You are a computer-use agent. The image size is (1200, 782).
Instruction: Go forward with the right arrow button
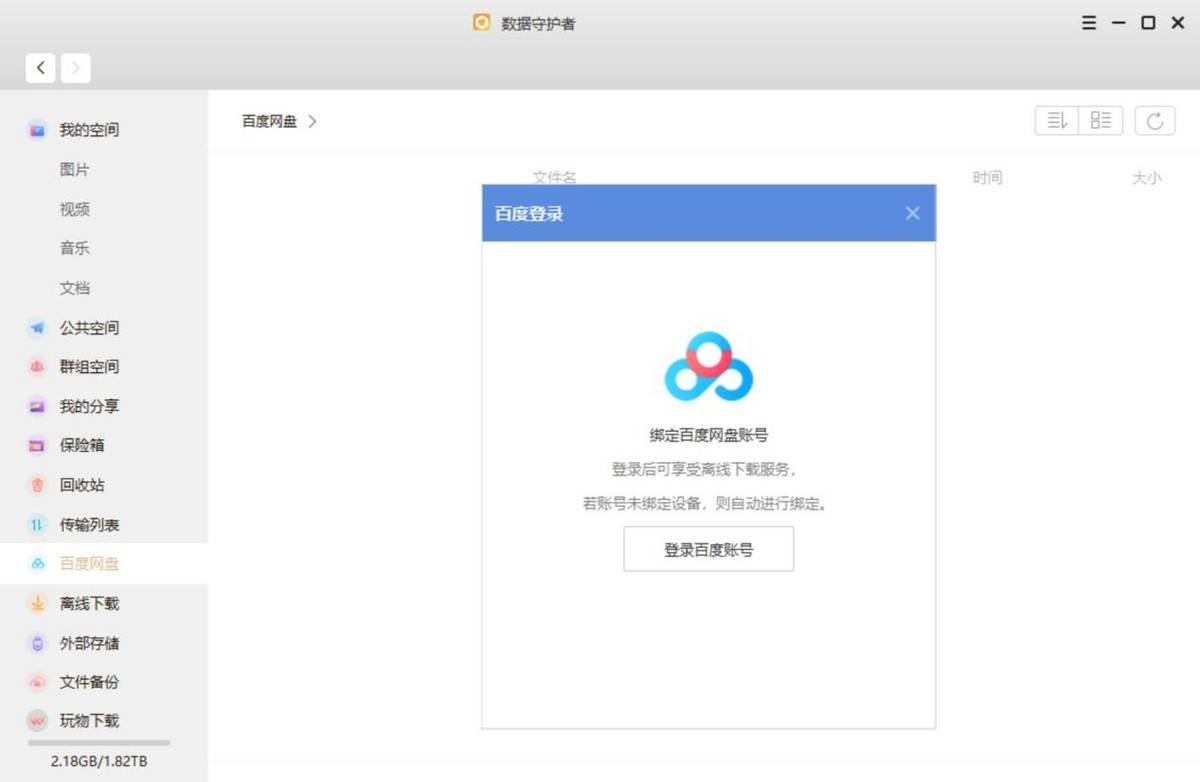(x=76, y=68)
